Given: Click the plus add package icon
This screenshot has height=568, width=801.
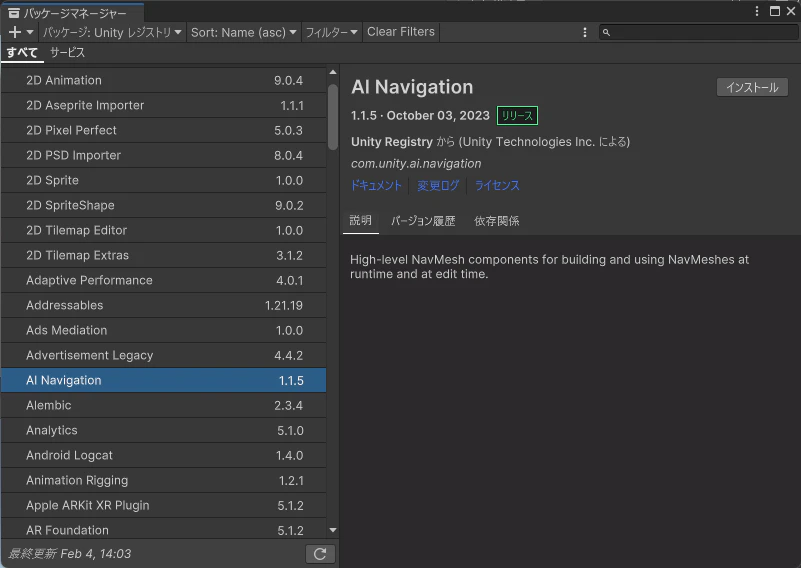Looking at the screenshot, I should pos(15,32).
